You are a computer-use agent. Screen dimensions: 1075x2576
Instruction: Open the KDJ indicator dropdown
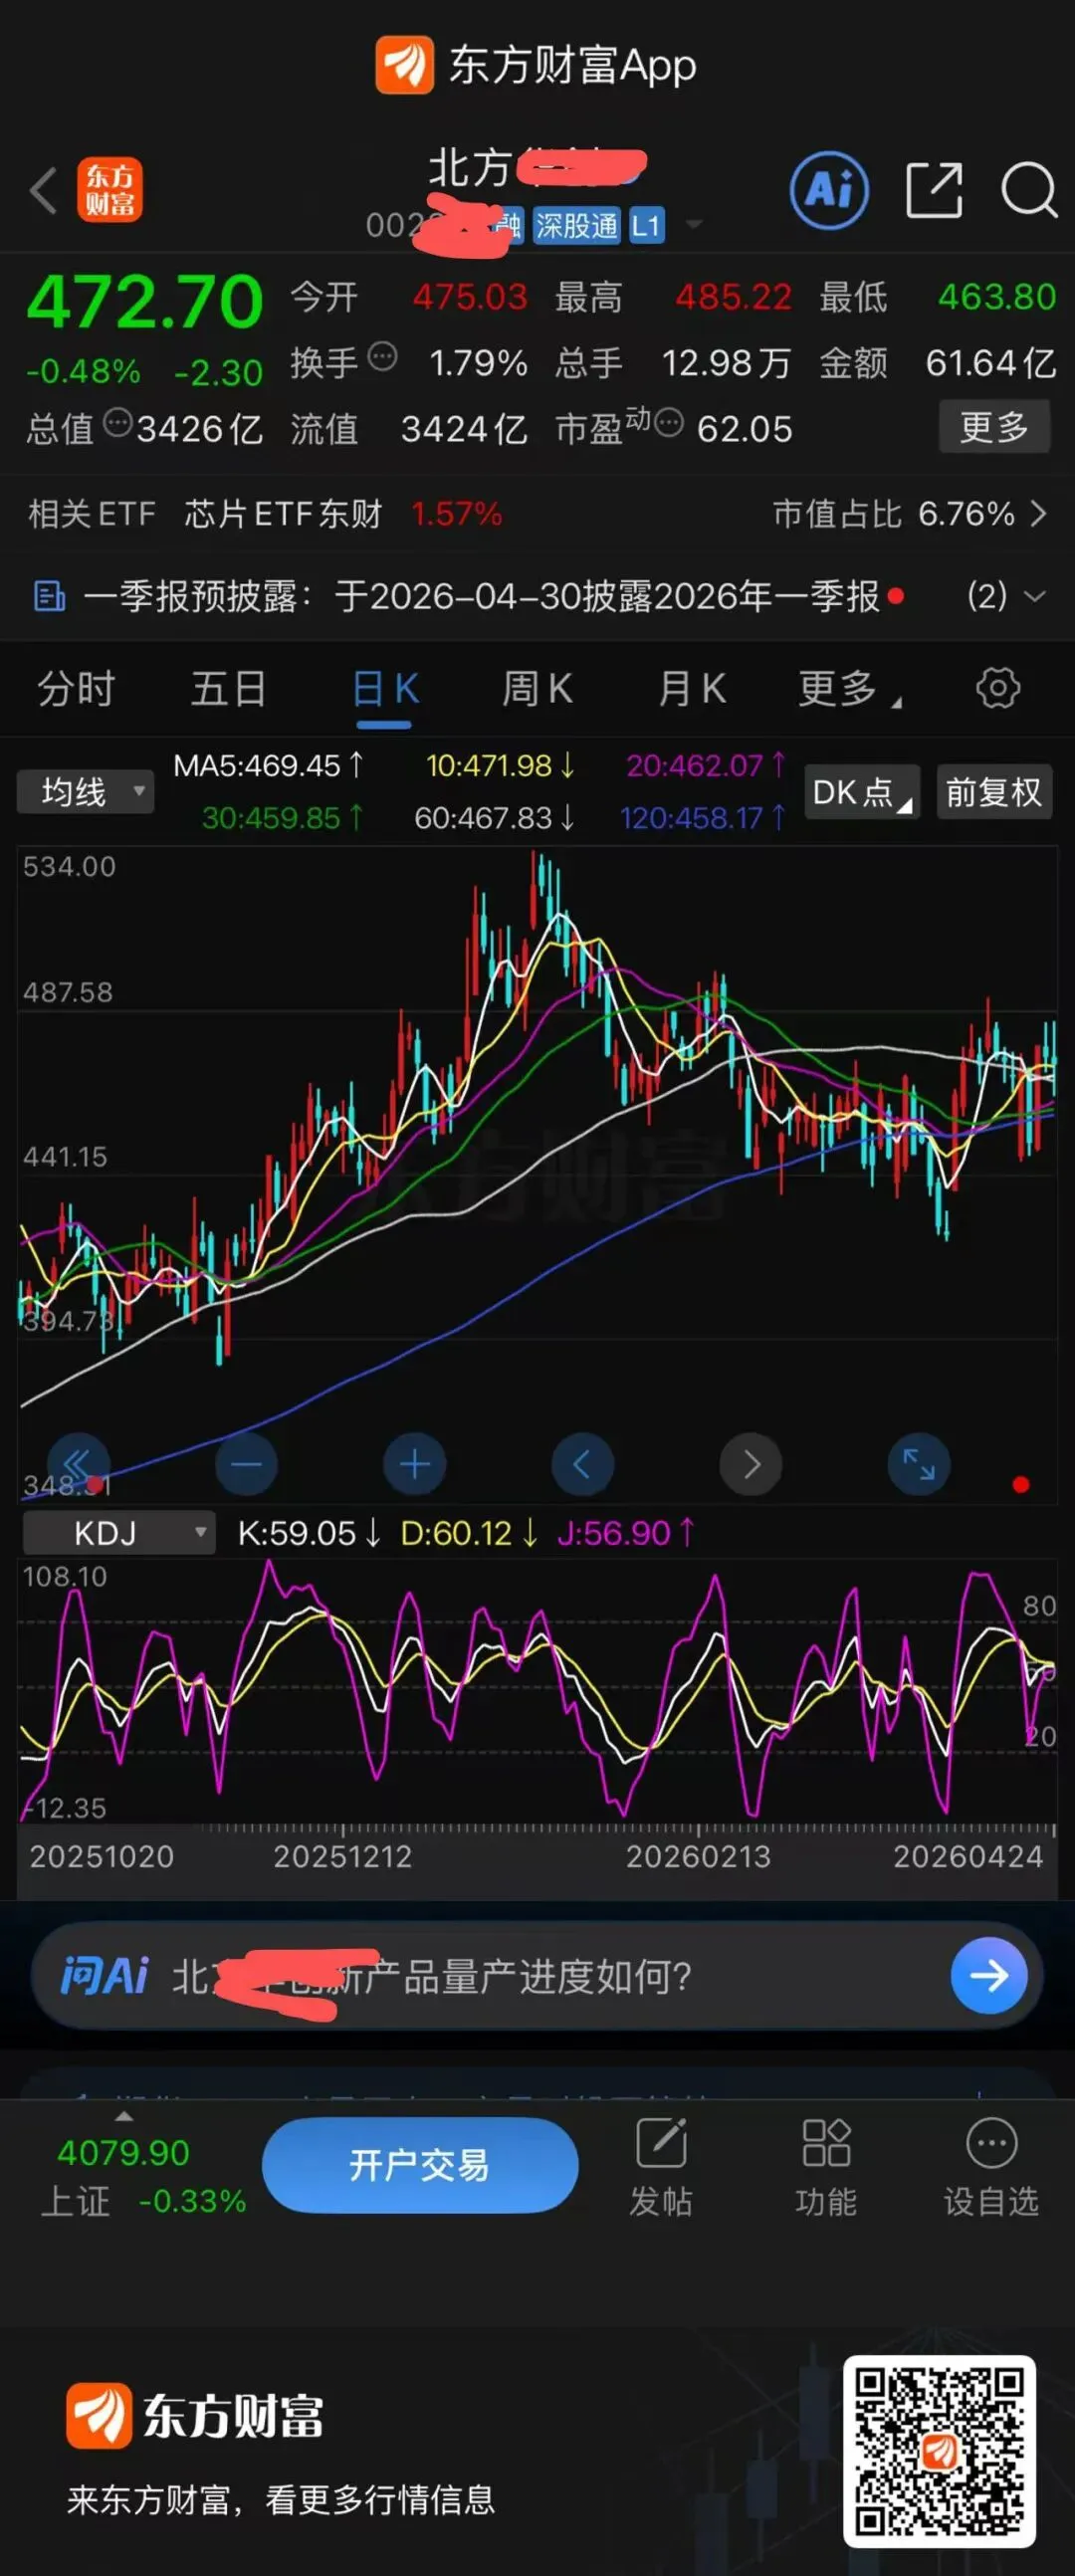pyautogui.click(x=119, y=1533)
